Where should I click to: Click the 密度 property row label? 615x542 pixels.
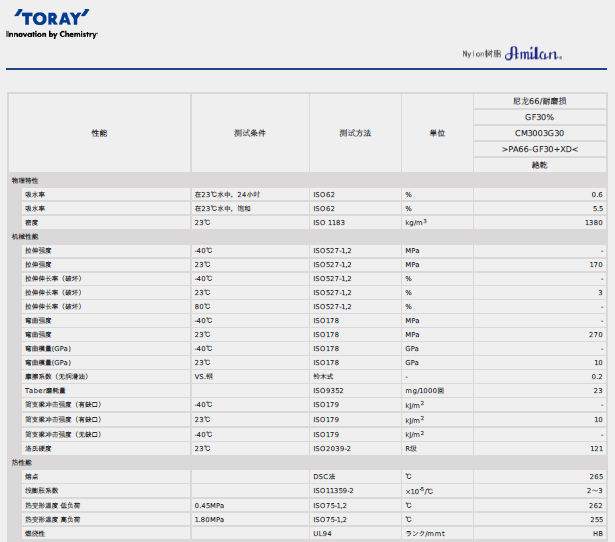point(32,222)
